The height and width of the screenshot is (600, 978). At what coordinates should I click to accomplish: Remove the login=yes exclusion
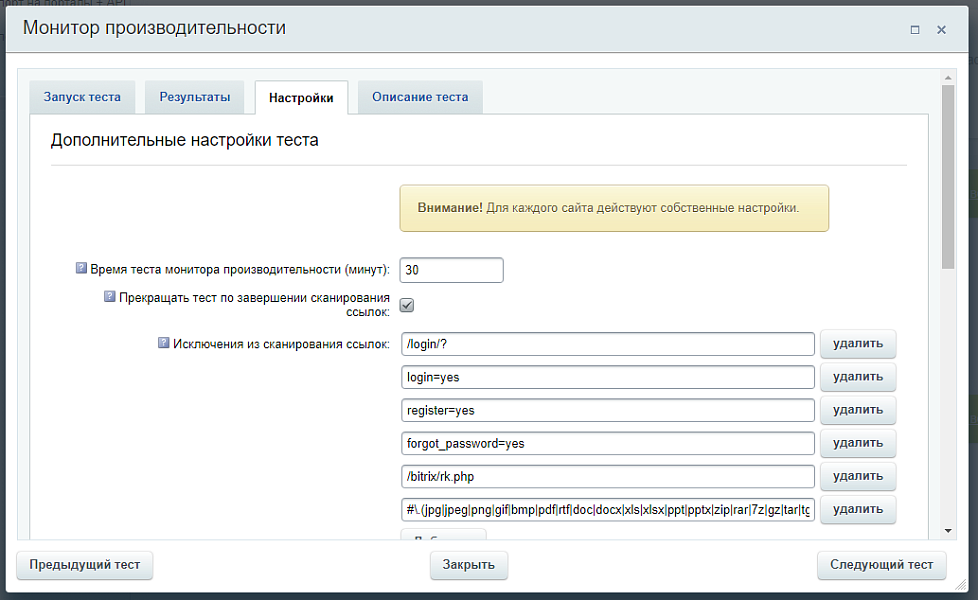(857, 377)
